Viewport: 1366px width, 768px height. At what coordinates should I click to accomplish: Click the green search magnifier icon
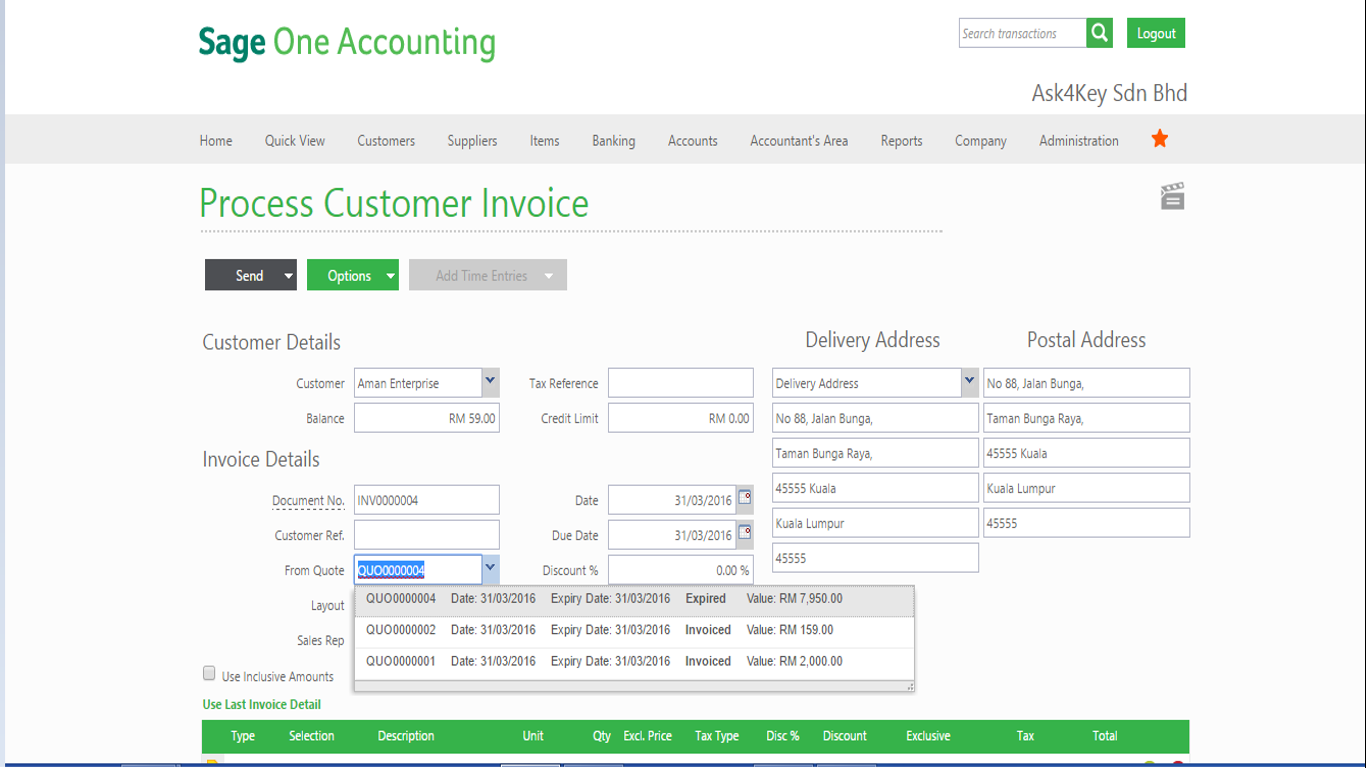(1100, 33)
